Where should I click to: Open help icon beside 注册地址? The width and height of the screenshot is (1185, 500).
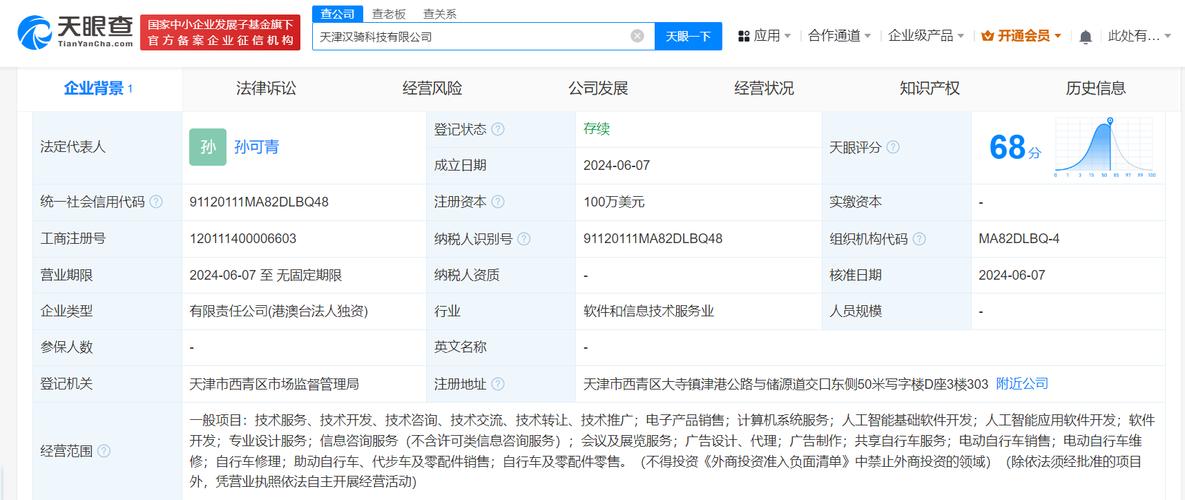[x=498, y=384]
